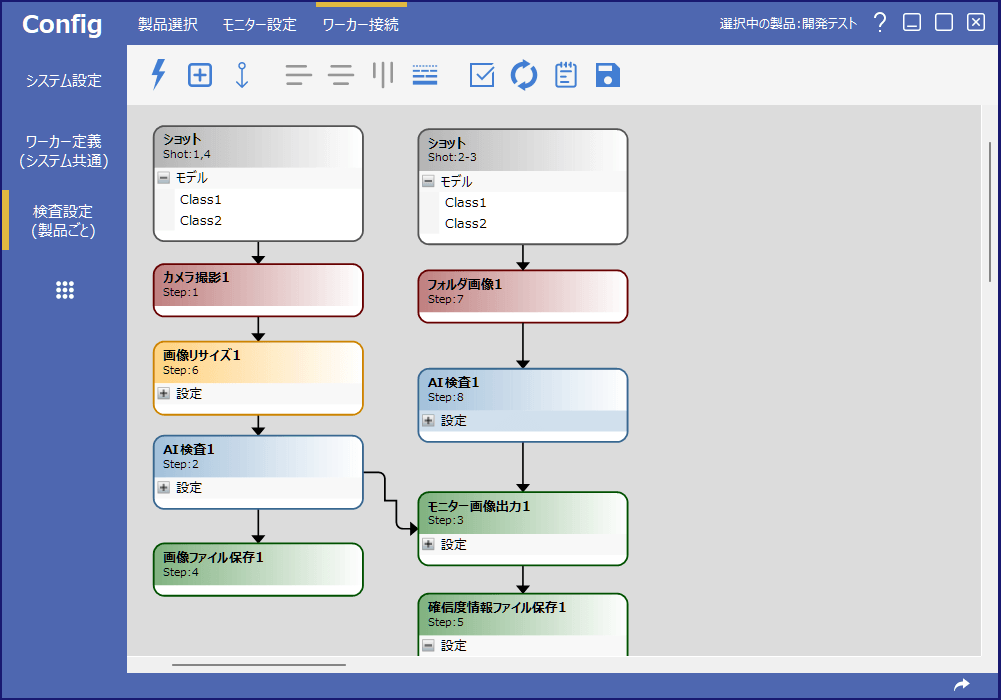
Task: Collapse モデル tree in ショット Shot:1,4 node
Action: 163,178
